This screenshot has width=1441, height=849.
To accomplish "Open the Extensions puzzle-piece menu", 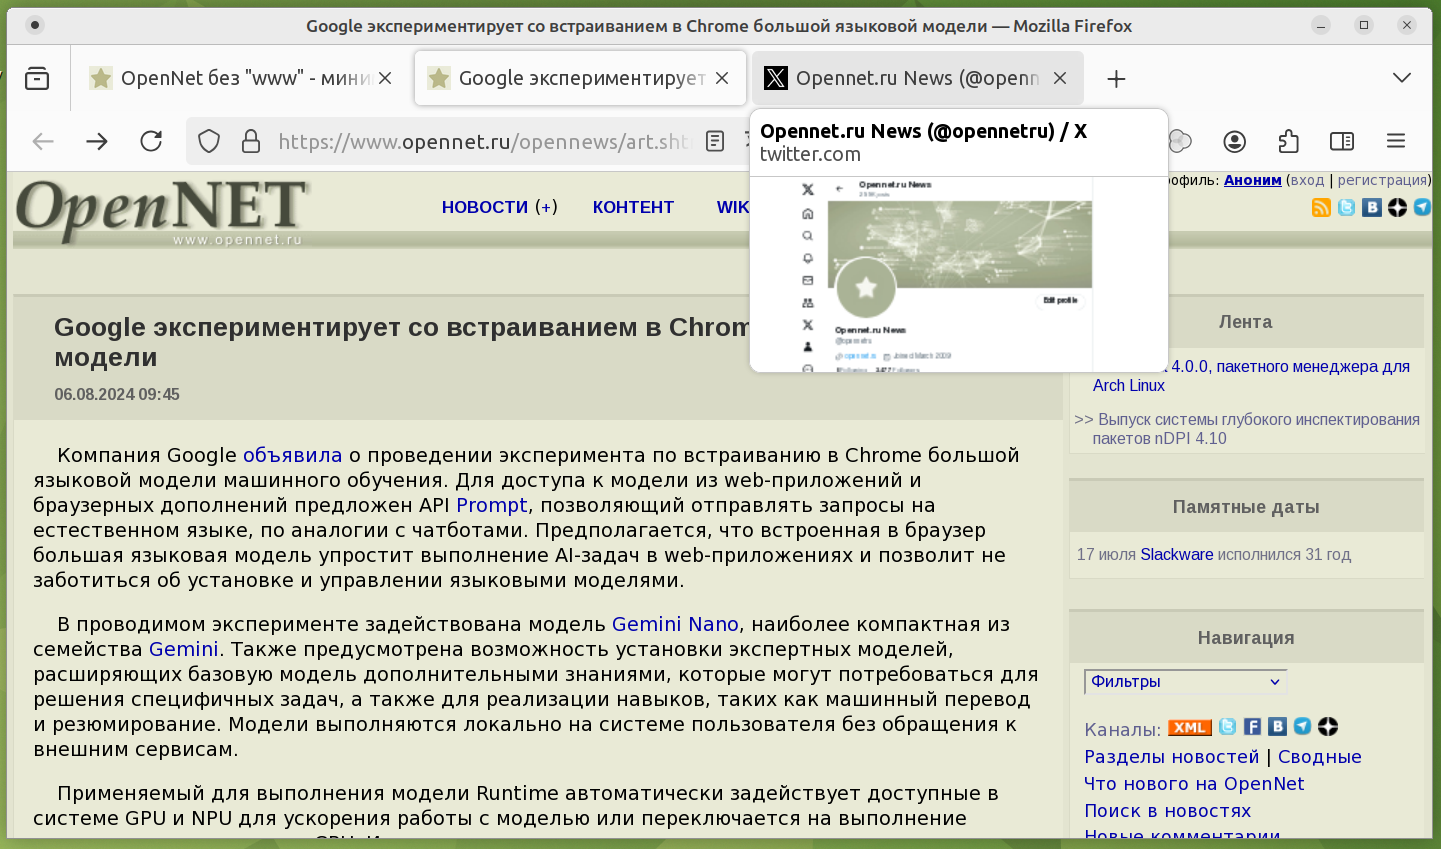I will [x=1289, y=141].
